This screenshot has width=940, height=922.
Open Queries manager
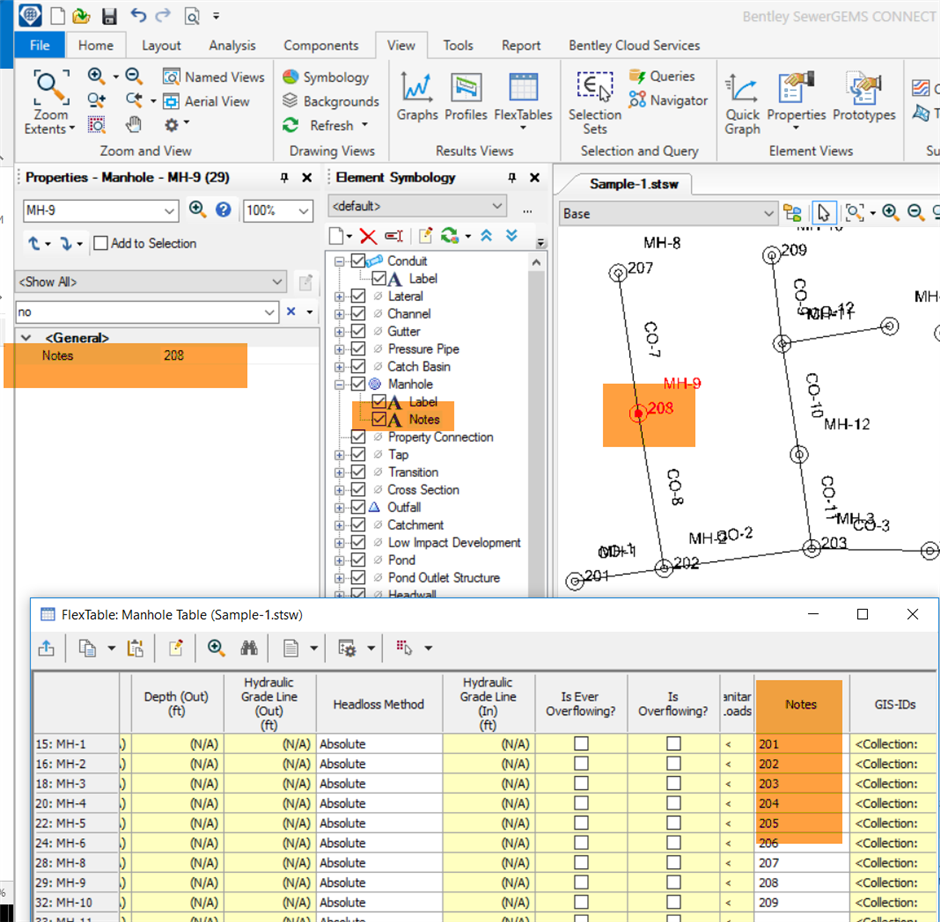[x=662, y=76]
